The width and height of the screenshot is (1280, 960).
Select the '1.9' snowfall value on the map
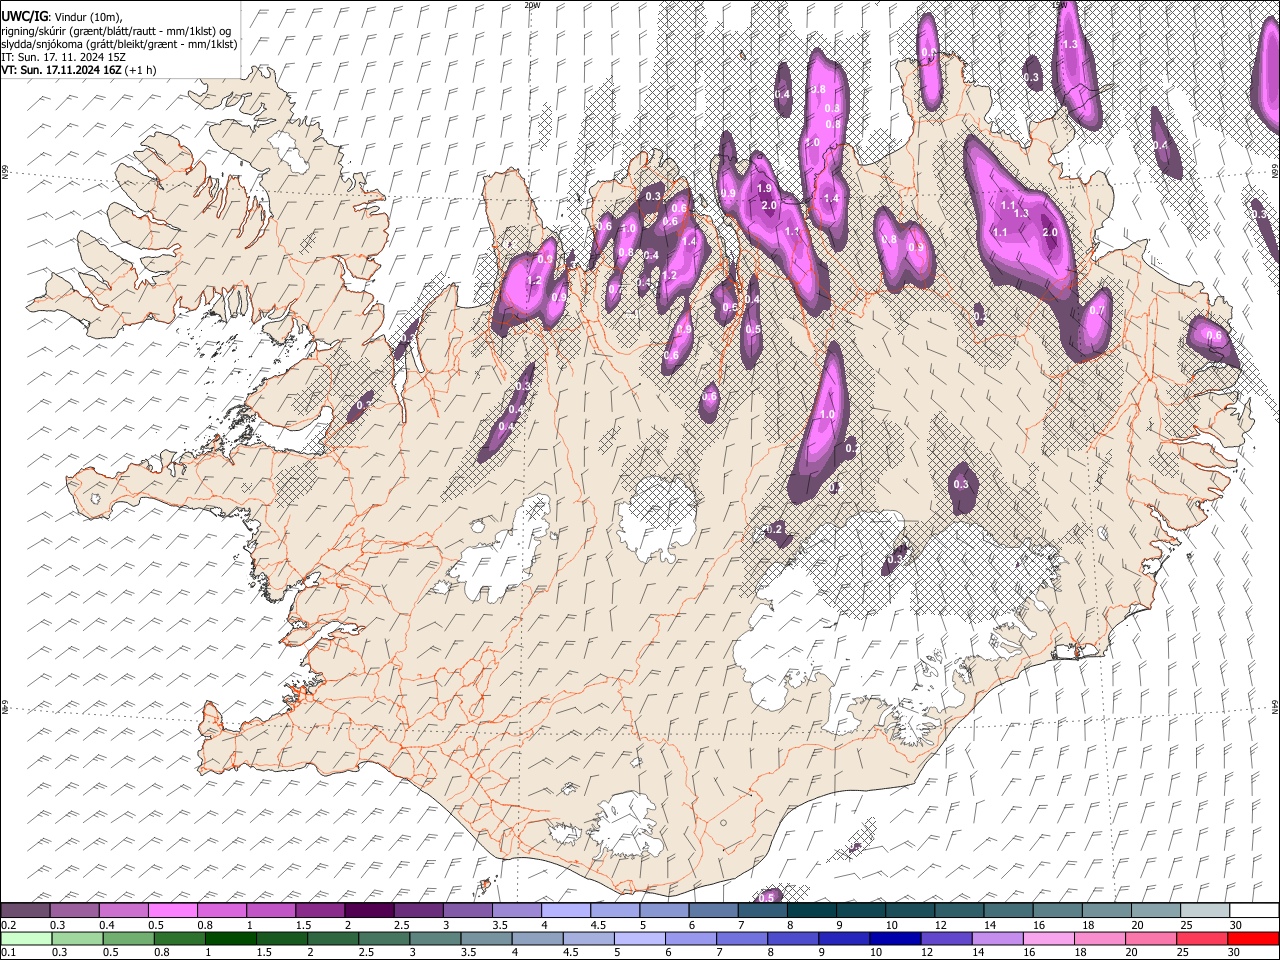click(765, 189)
